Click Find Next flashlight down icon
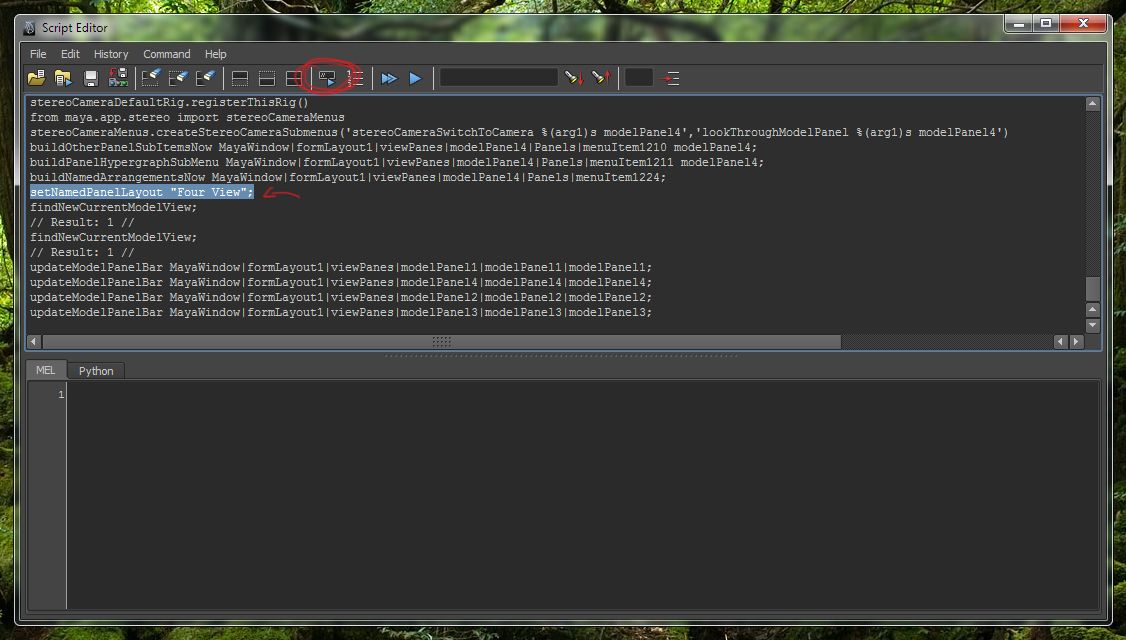 coord(574,78)
